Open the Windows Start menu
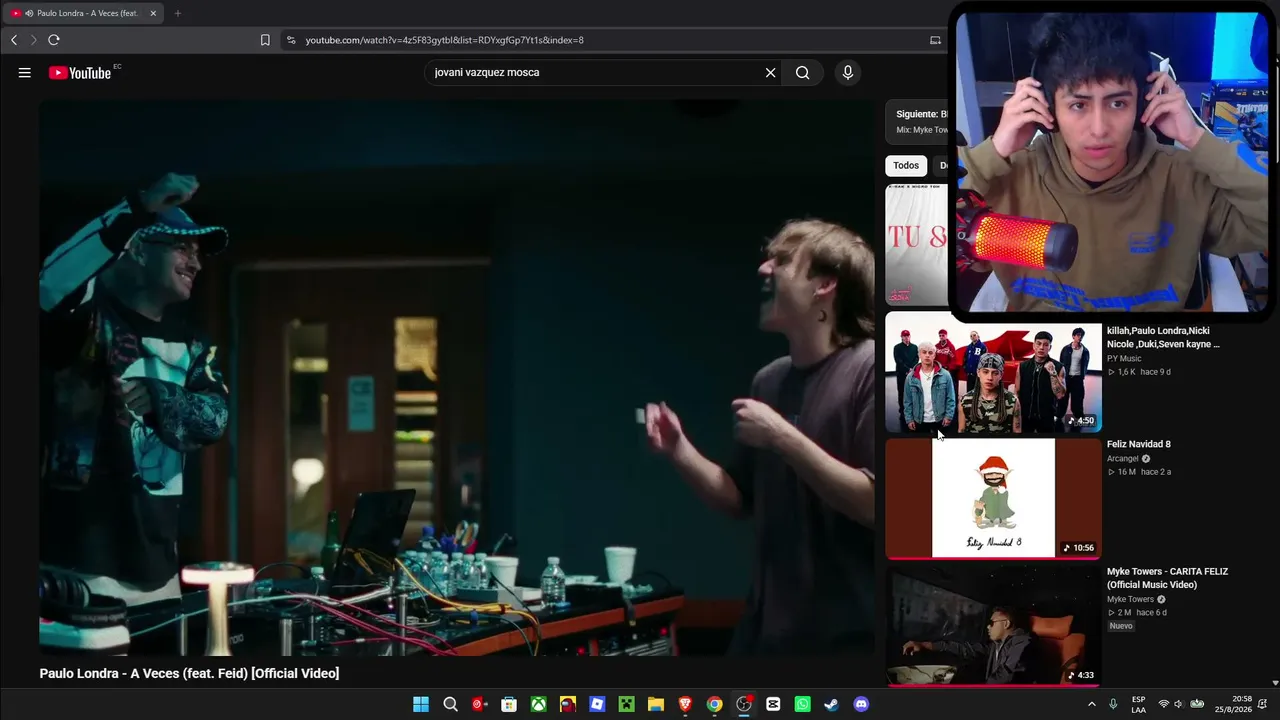 pos(421,704)
